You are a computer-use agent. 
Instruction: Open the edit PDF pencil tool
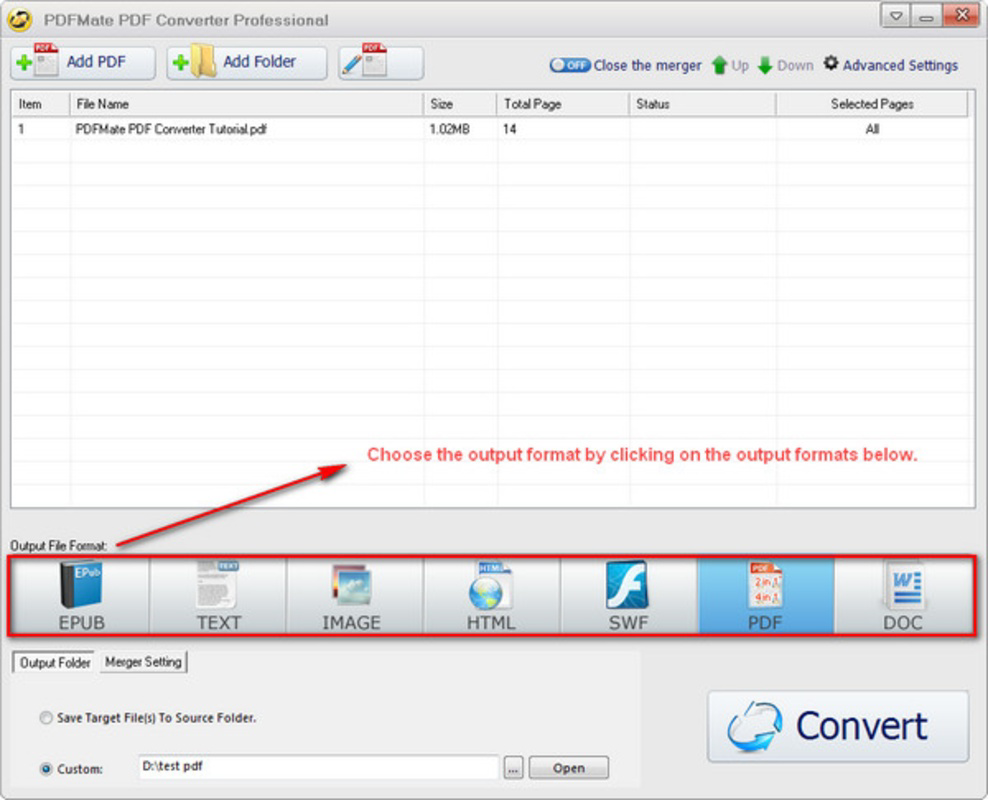click(381, 62)
